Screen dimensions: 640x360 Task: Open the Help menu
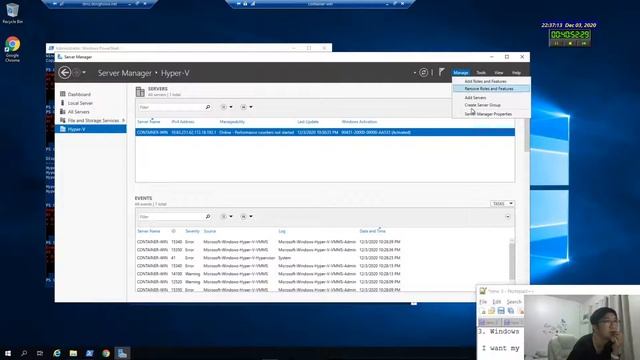(516, 73)
